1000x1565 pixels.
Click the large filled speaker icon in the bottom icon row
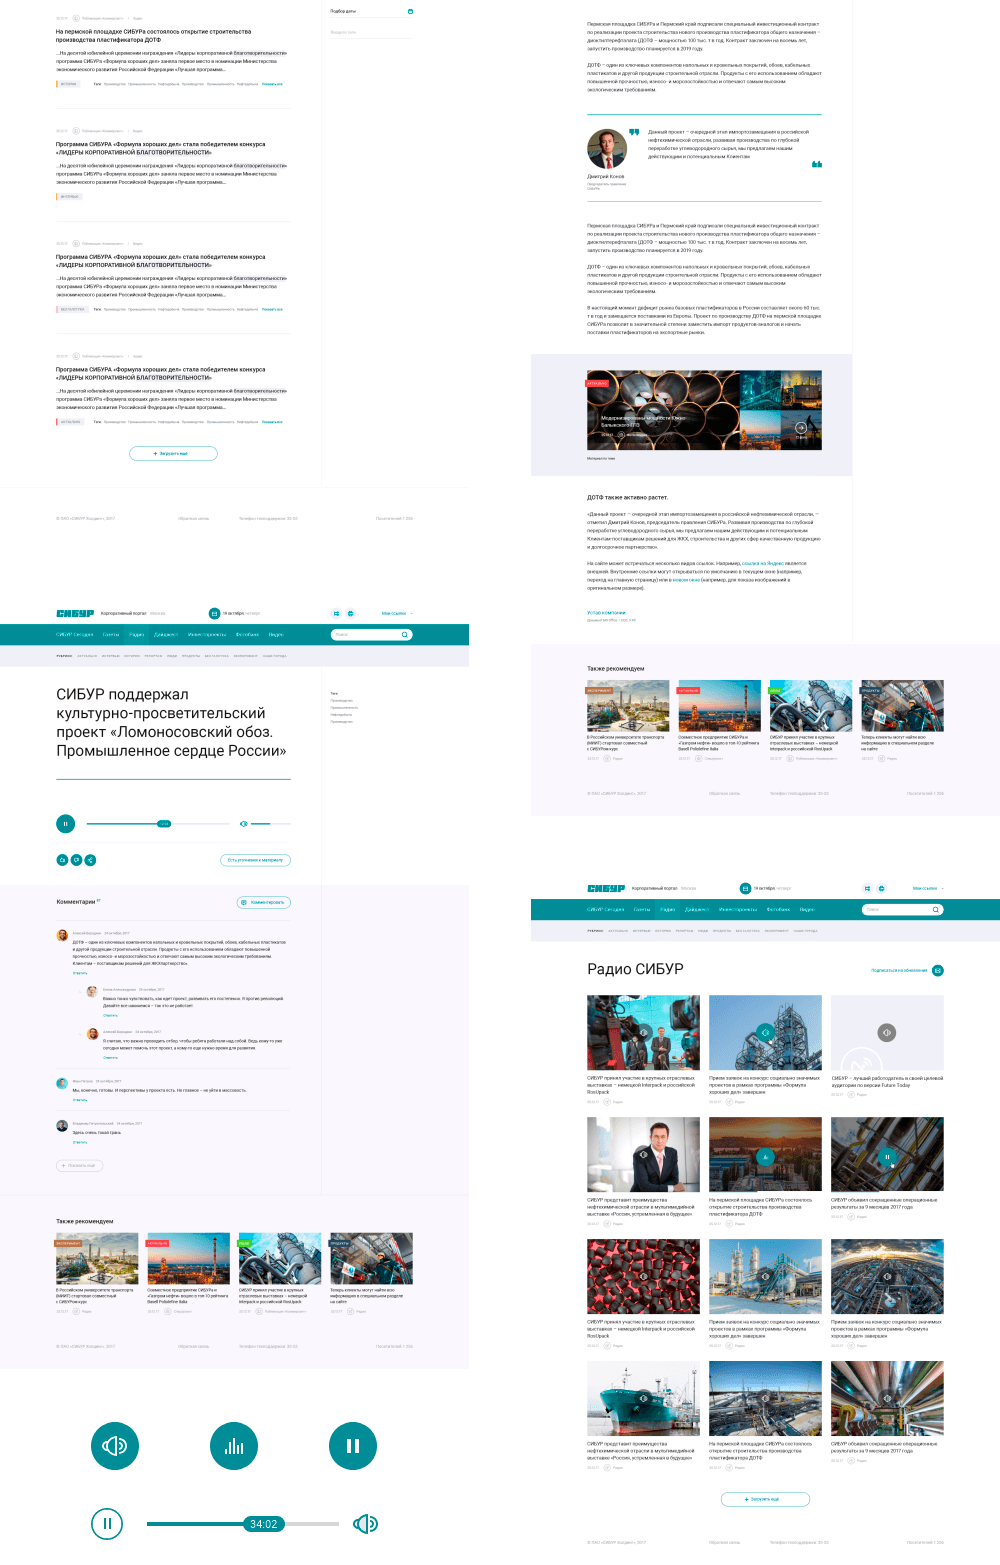(115, 1446)
